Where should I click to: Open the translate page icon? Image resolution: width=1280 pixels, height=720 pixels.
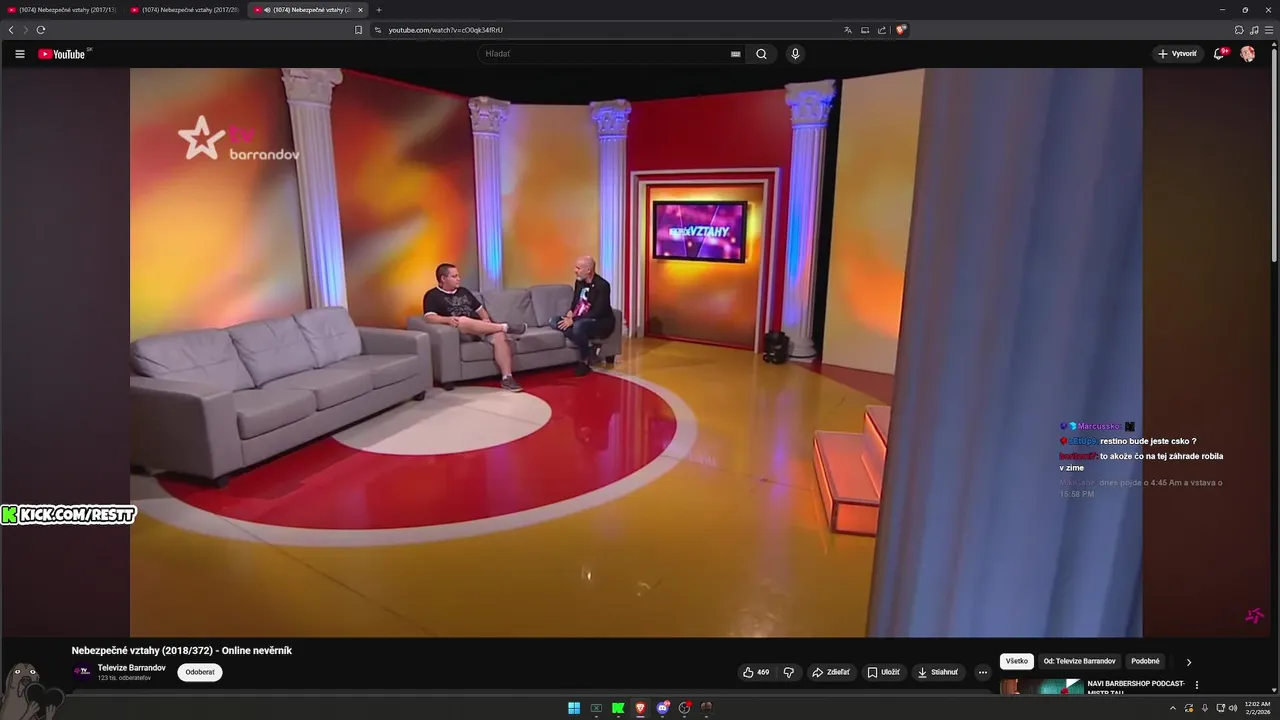tap(848, 30)
